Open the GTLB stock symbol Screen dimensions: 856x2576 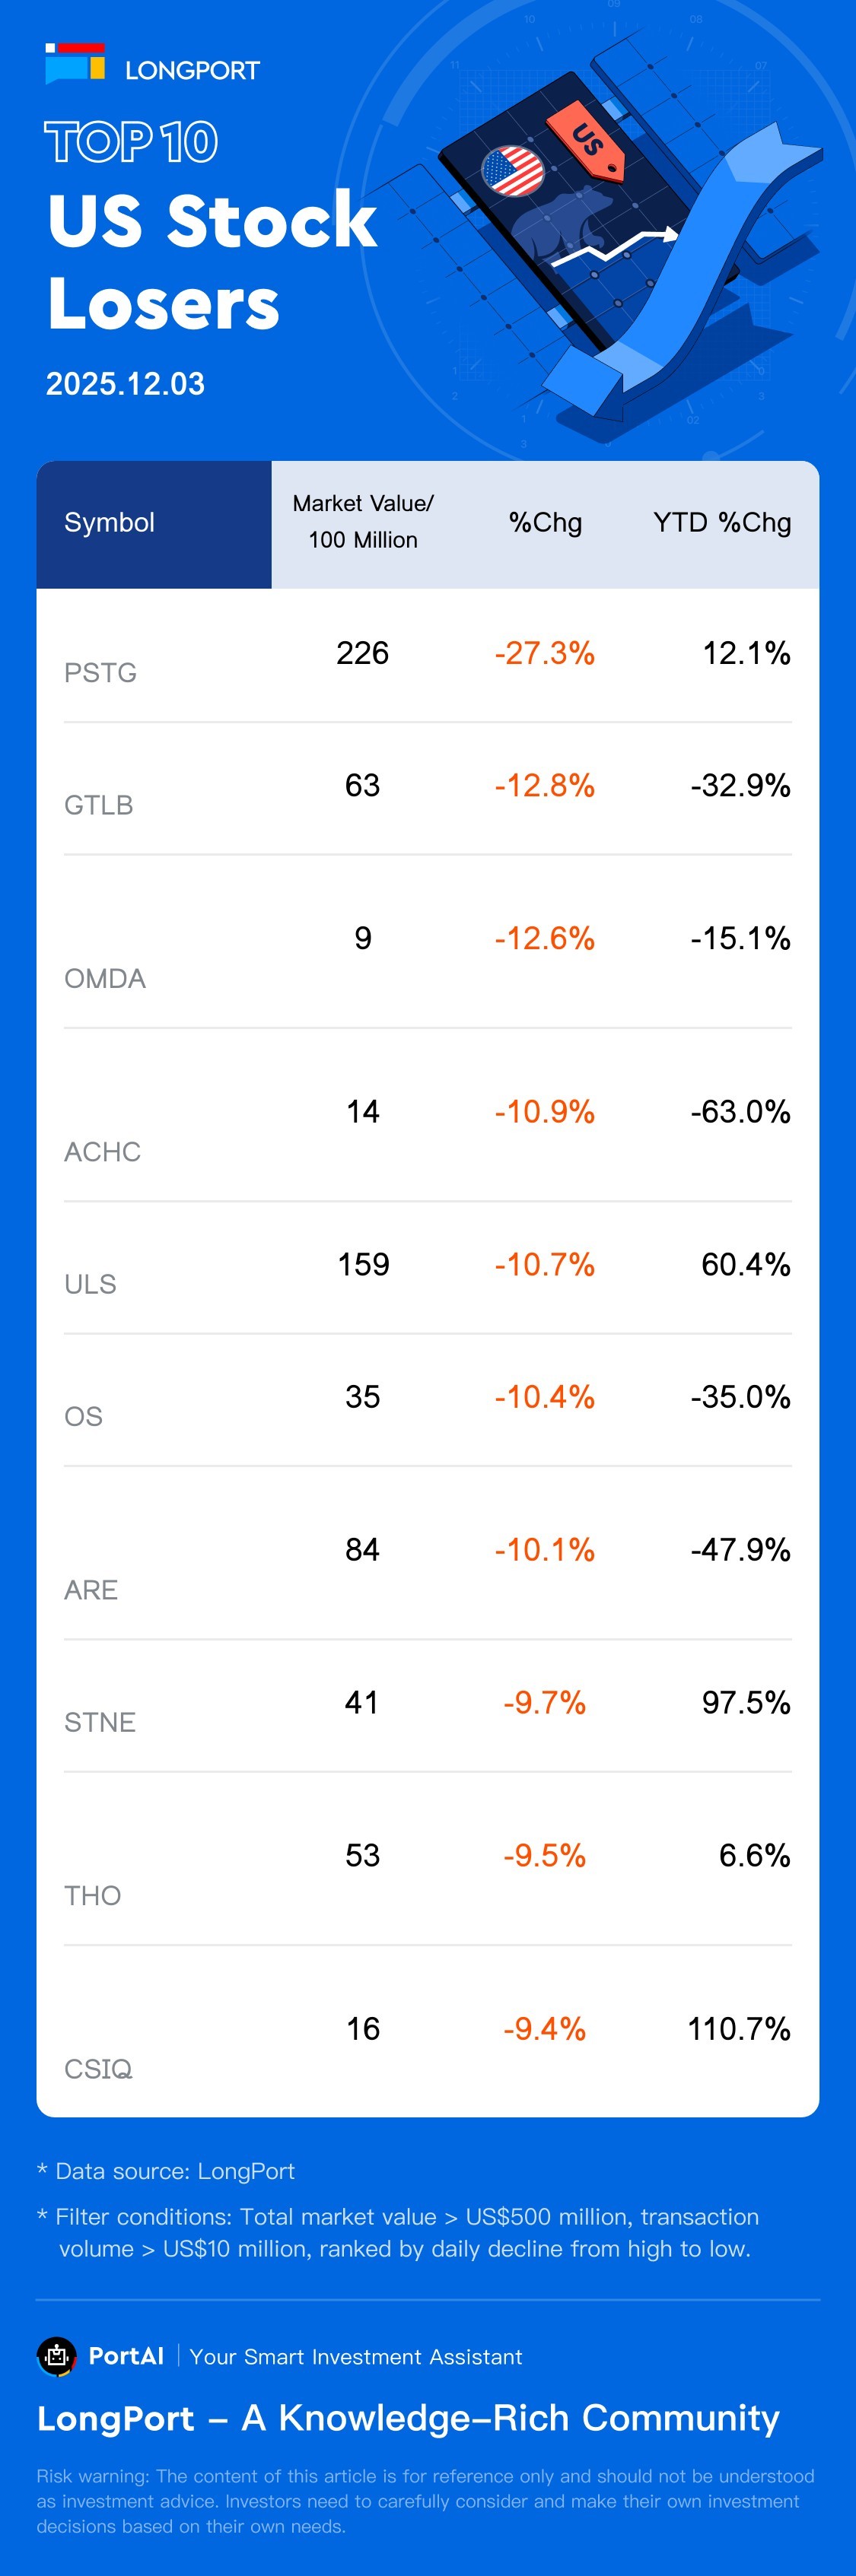pyautogui.click(x=98, y=805)
